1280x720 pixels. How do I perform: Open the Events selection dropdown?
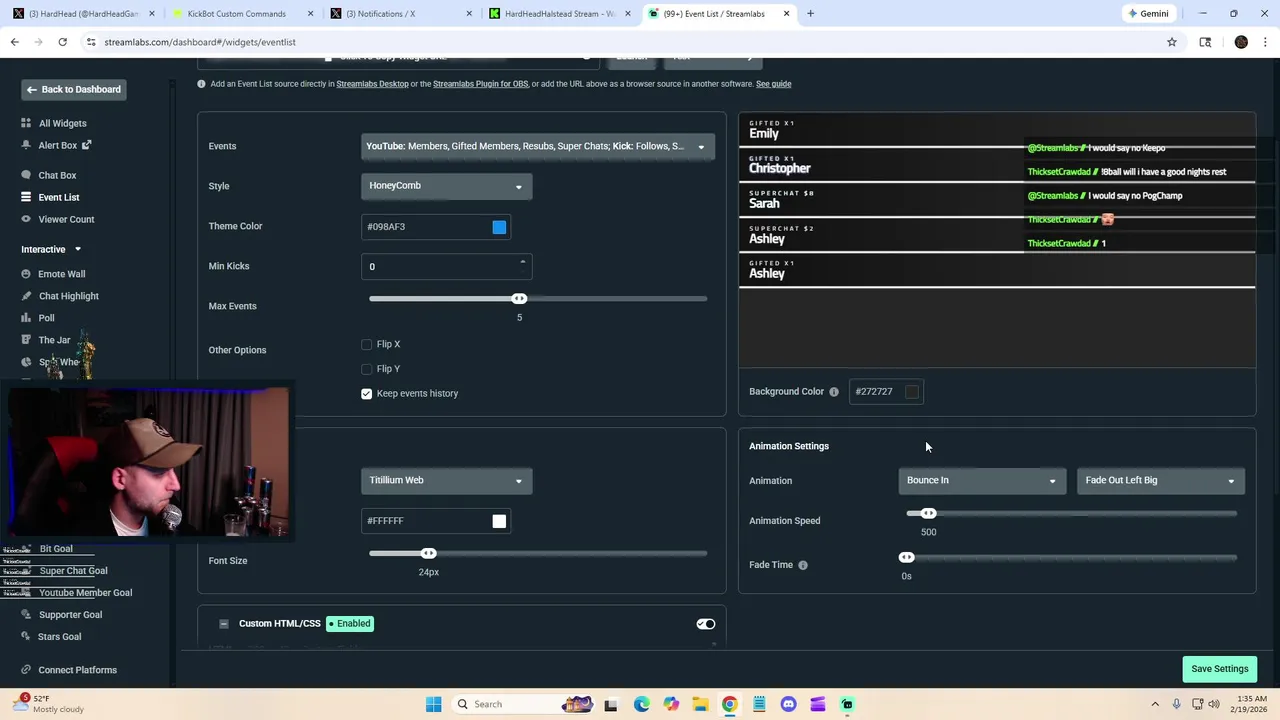pos(538,146)
